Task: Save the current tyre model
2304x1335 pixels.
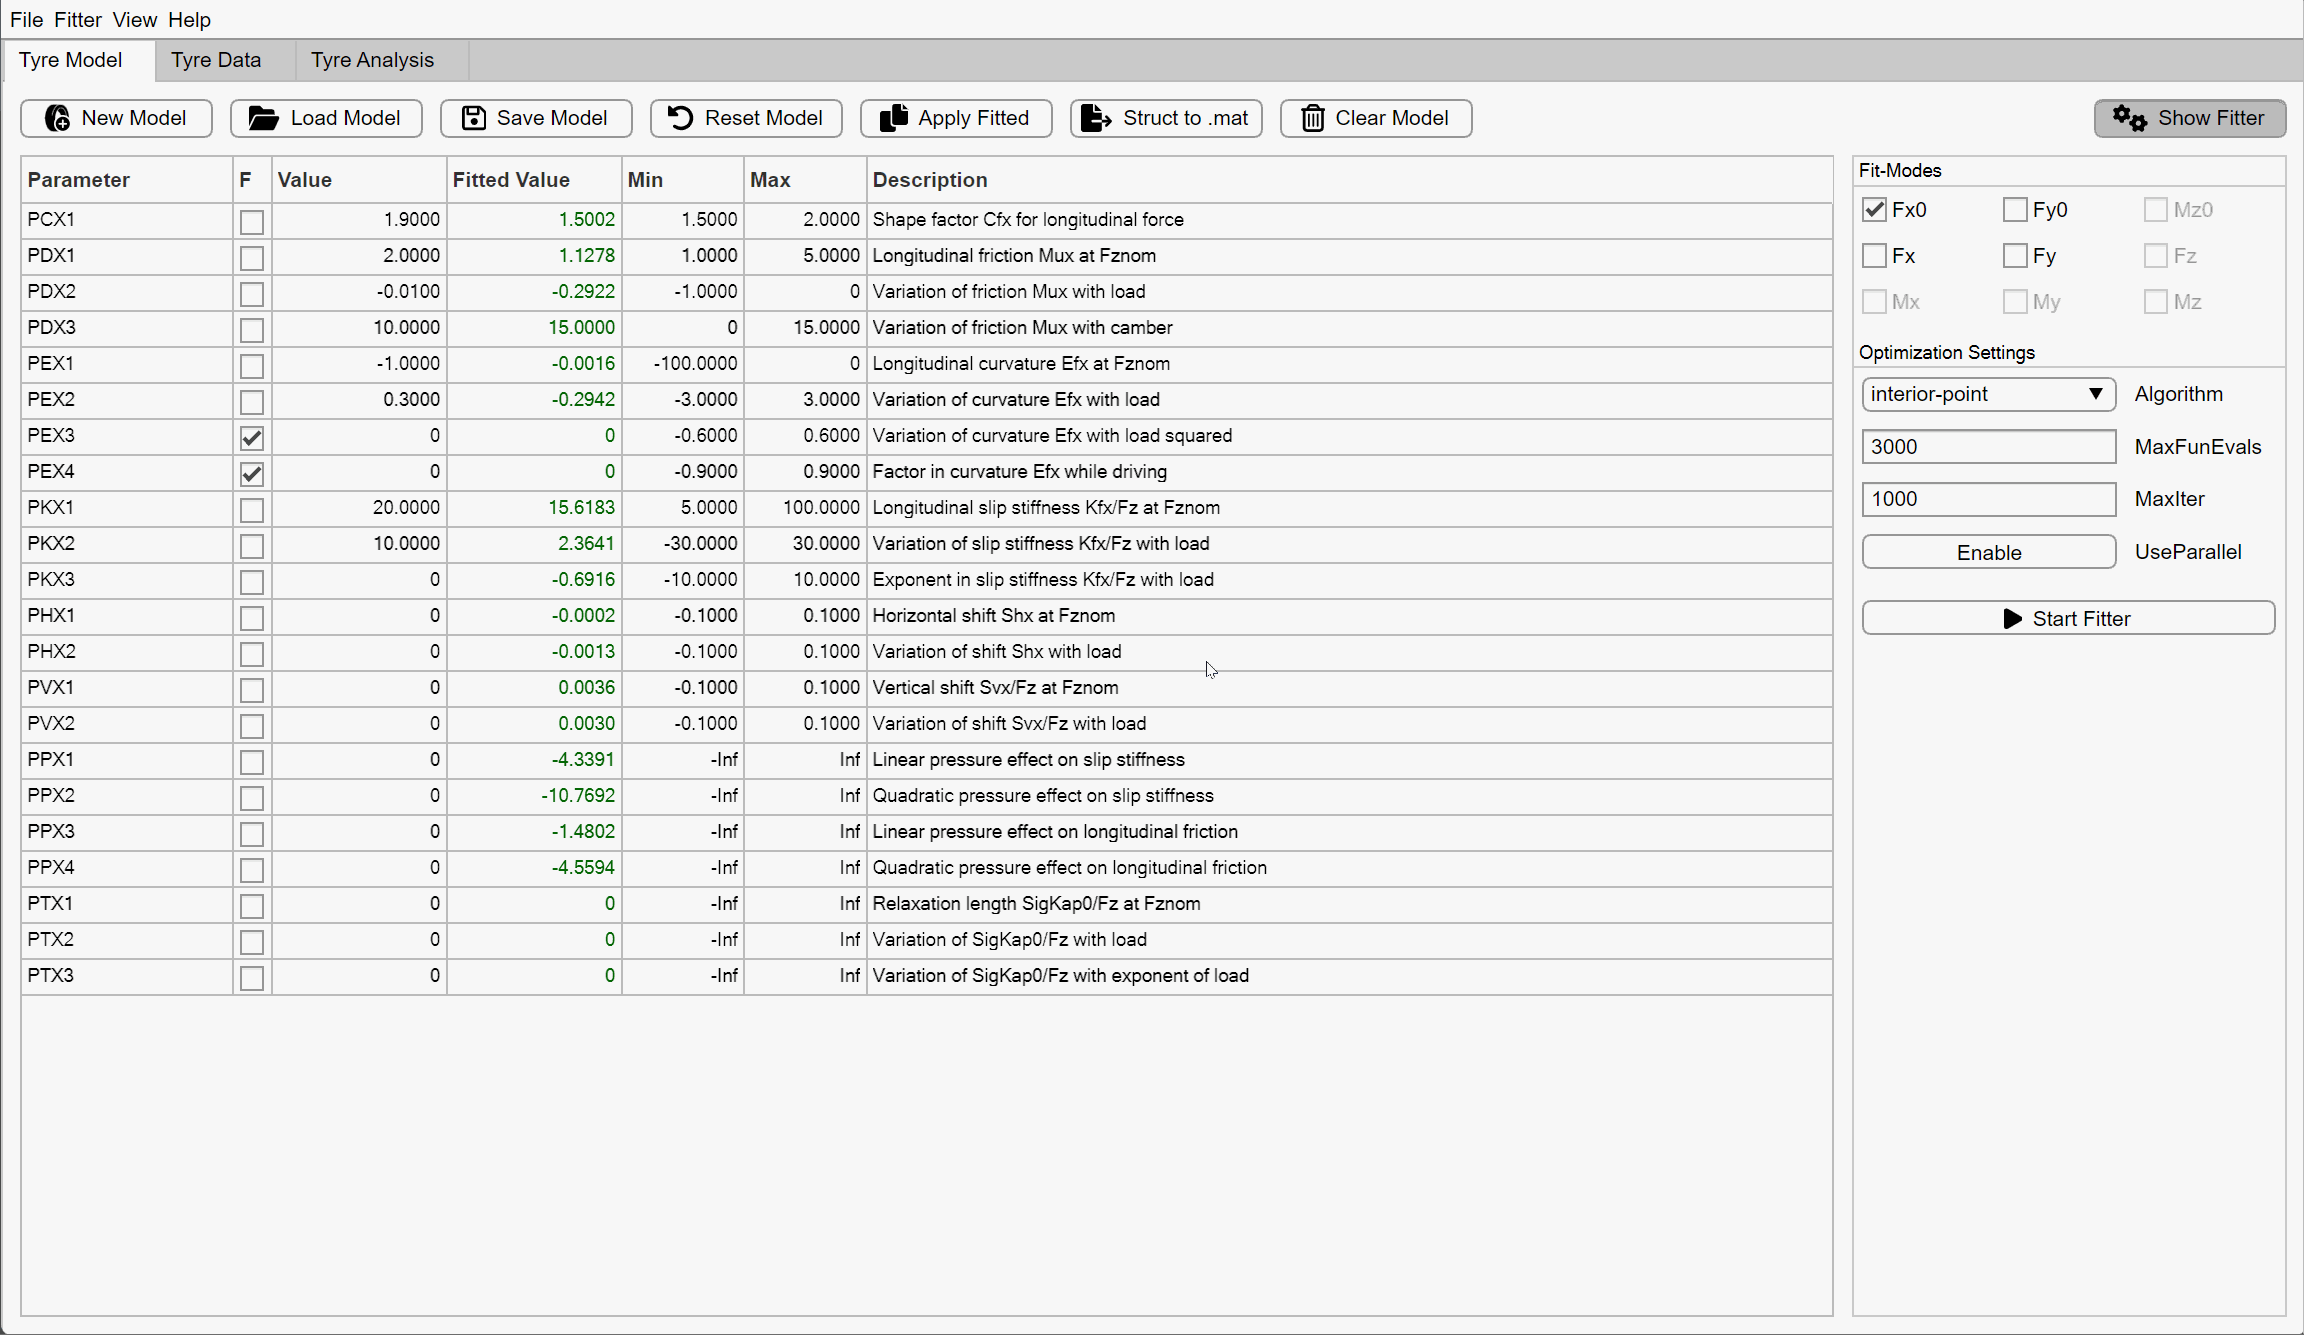Action: pos(536,118)
